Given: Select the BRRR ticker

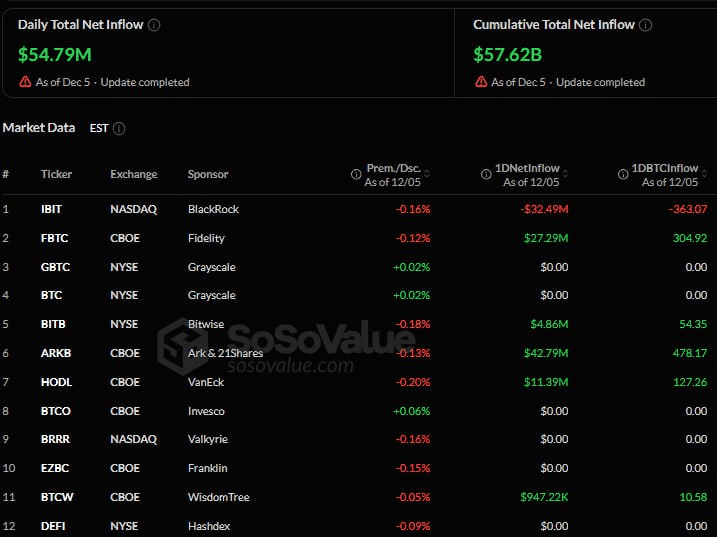Looking at the screenshot, I should coord(55,440).
